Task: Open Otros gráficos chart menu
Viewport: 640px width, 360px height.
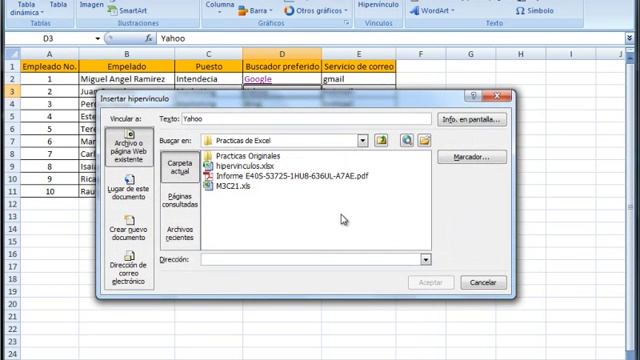Action: coord(316,11)
